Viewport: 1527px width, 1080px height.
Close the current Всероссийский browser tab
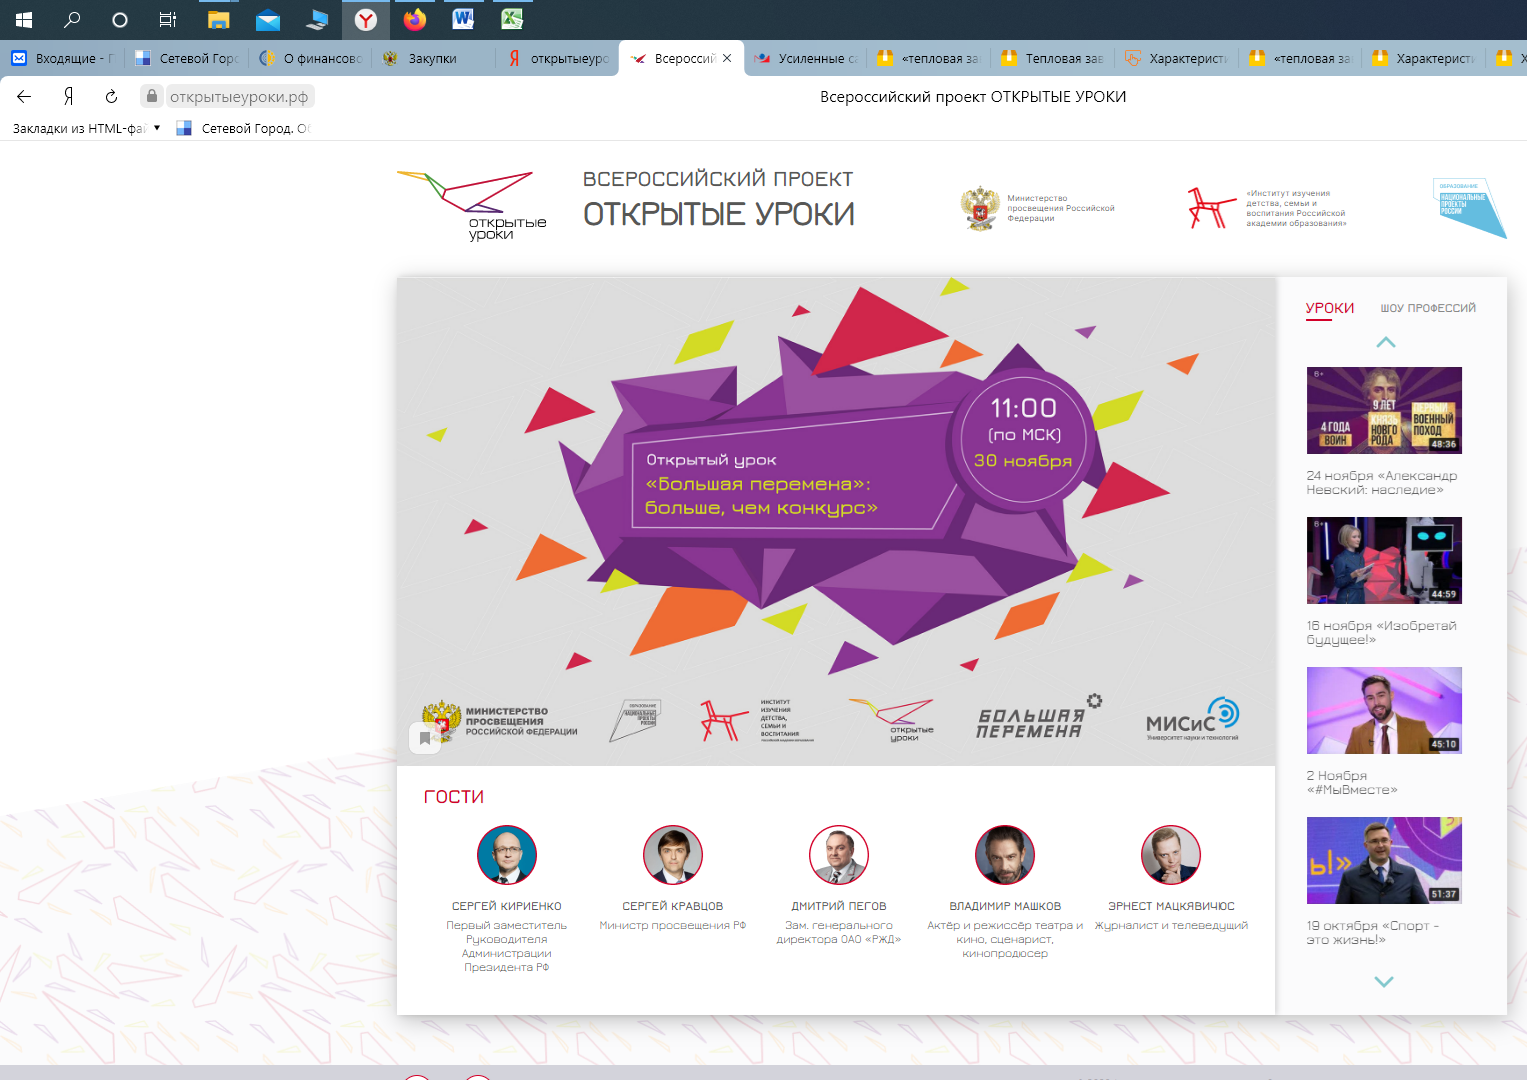[x=727, y=58]
